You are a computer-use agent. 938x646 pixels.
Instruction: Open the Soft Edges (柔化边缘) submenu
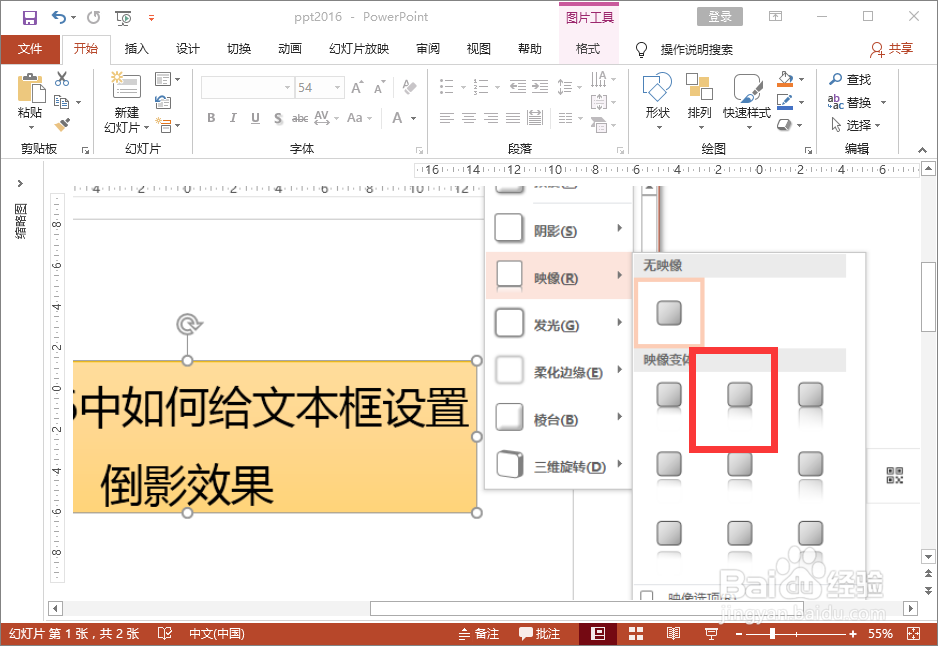[559, 371]
